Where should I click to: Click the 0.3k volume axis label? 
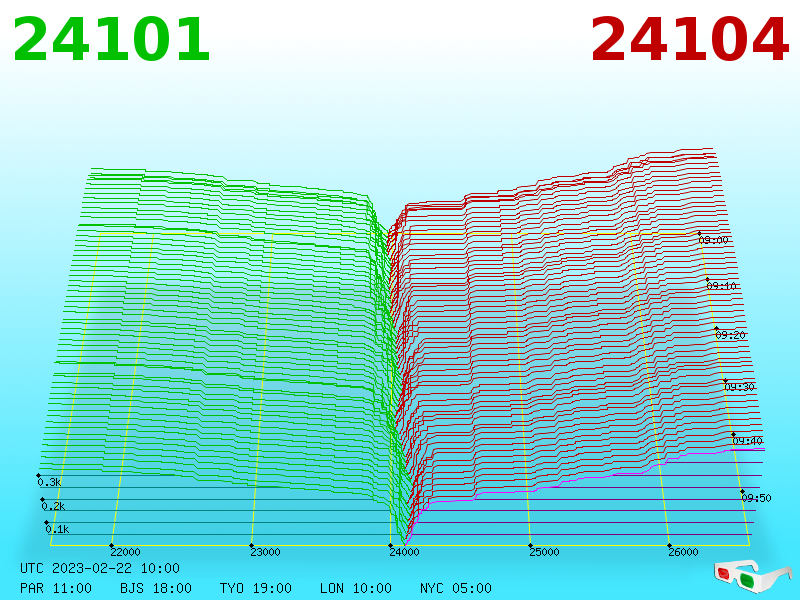(49, 482)
